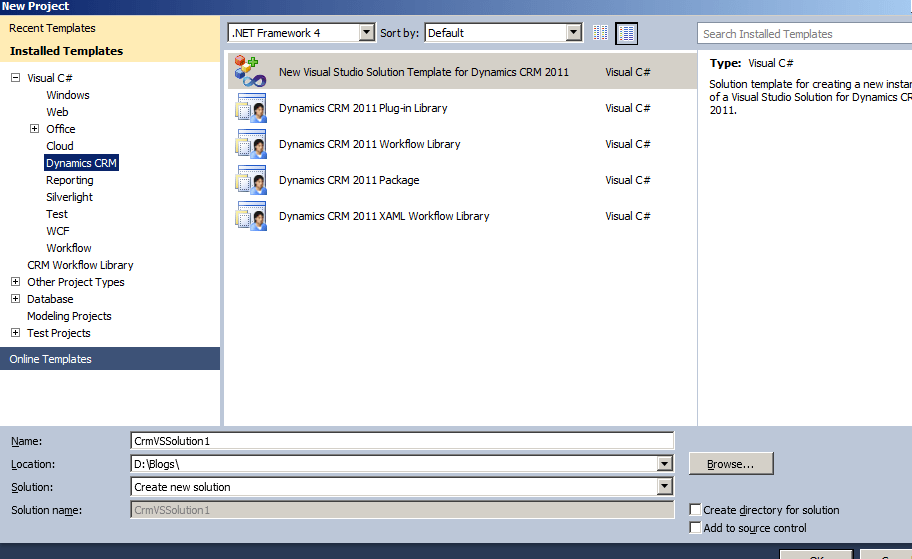912x559 pixels.
Task: Open Online Templates section
Action: click(110, 359)
